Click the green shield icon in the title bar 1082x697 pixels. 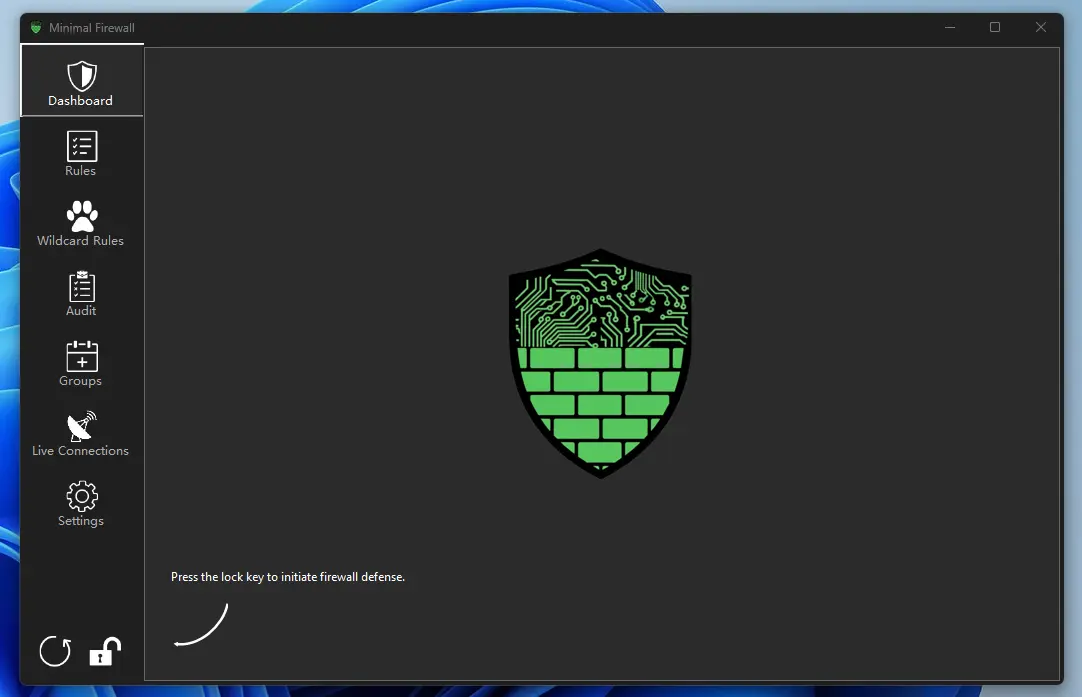click(x=36, y=27)
